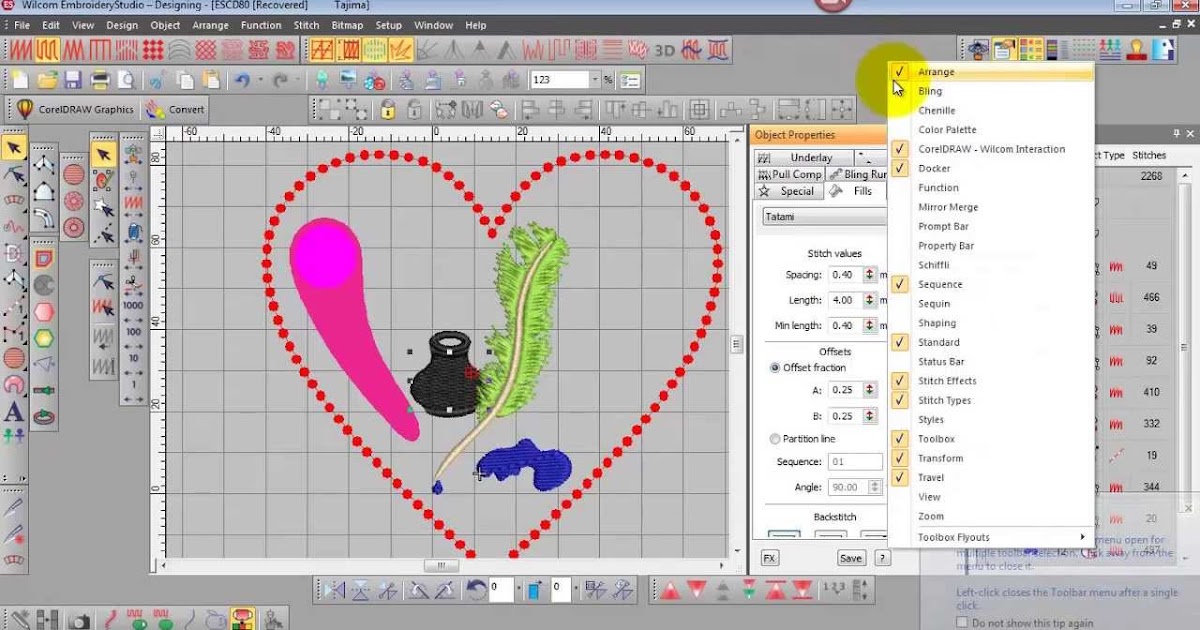Viewport: 1200px width, 630px height.
Task: Travel by 1000 stitches
Action: (x=133, y=305)
